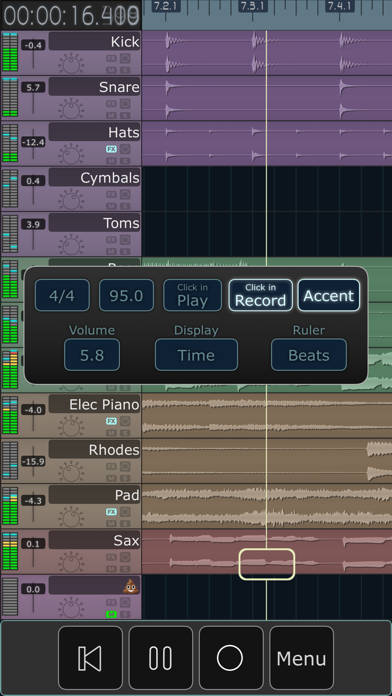
Task: Rewind to start with the transport button
Action: [90, 658]
